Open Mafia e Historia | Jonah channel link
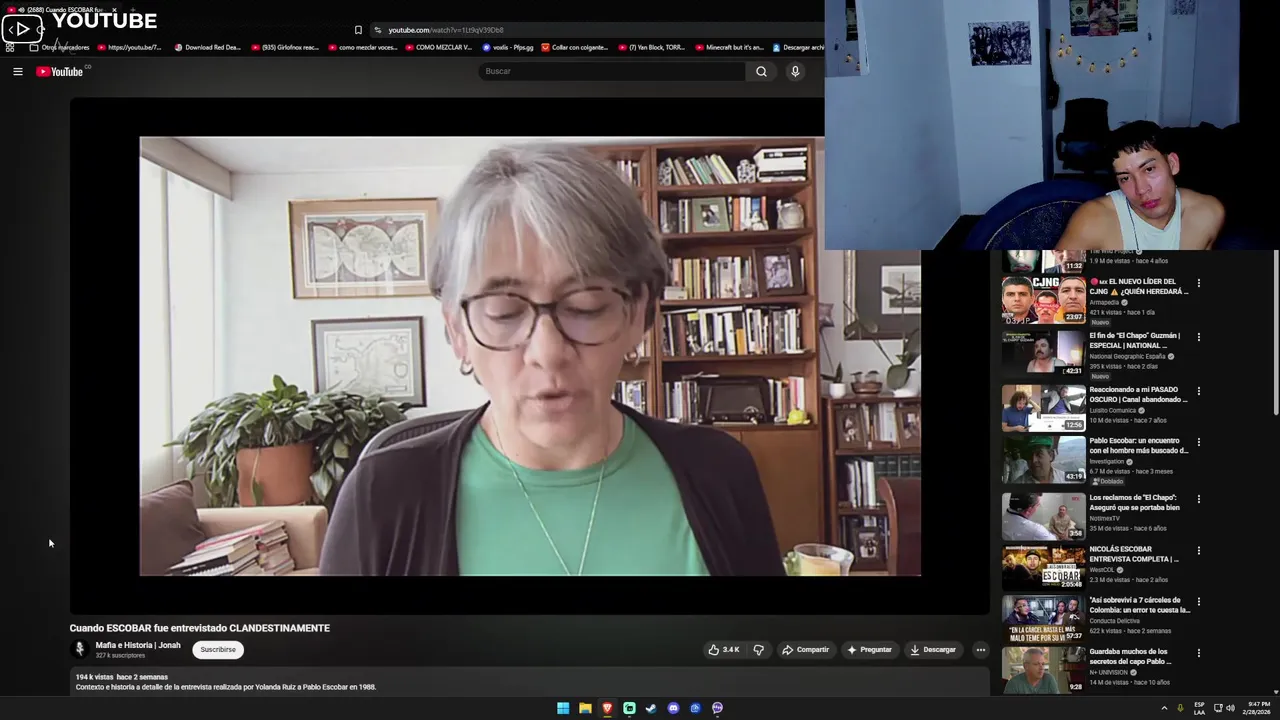 click(x=138, y=645)
